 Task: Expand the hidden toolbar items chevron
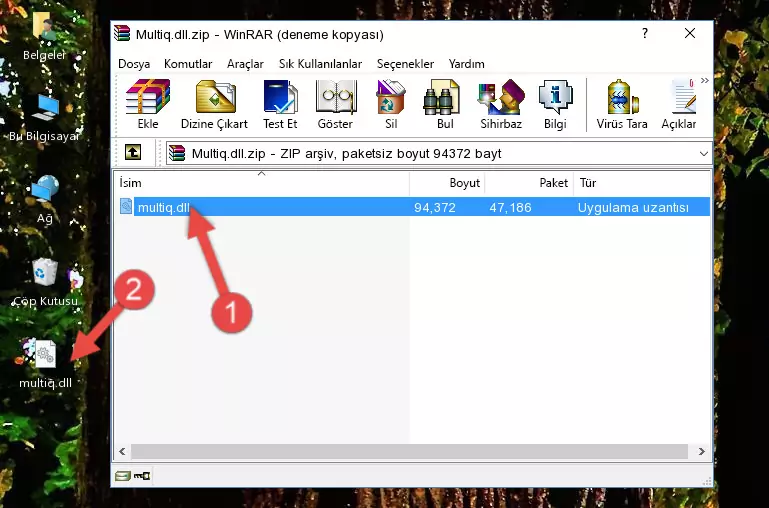pos(705,80)
